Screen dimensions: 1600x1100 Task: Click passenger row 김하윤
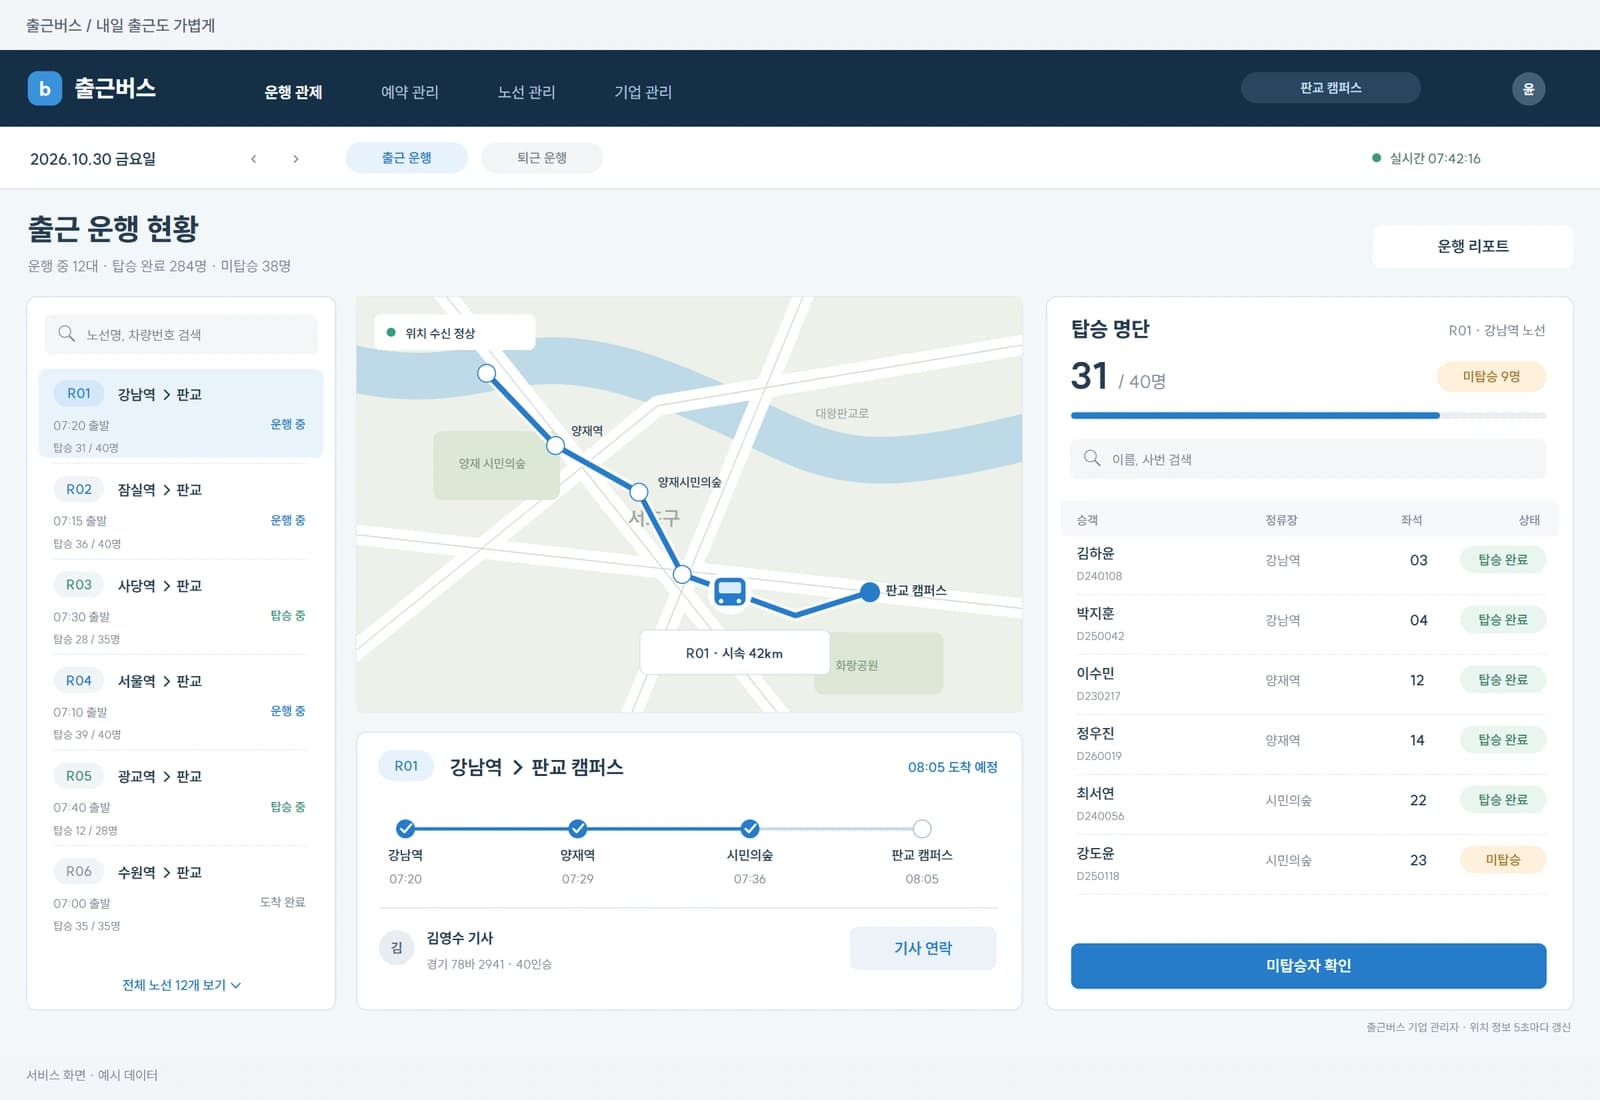tap(1308, 563)
